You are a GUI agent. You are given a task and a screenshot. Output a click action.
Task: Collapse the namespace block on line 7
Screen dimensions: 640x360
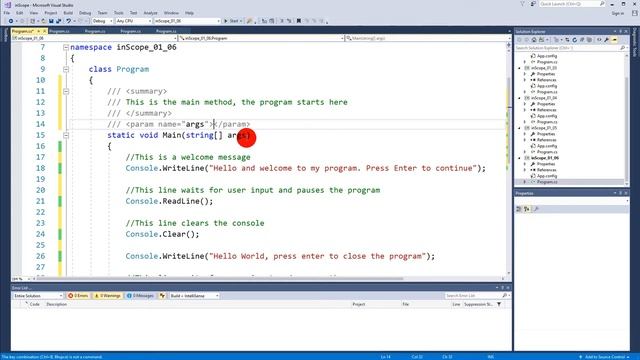pos(66,47)
